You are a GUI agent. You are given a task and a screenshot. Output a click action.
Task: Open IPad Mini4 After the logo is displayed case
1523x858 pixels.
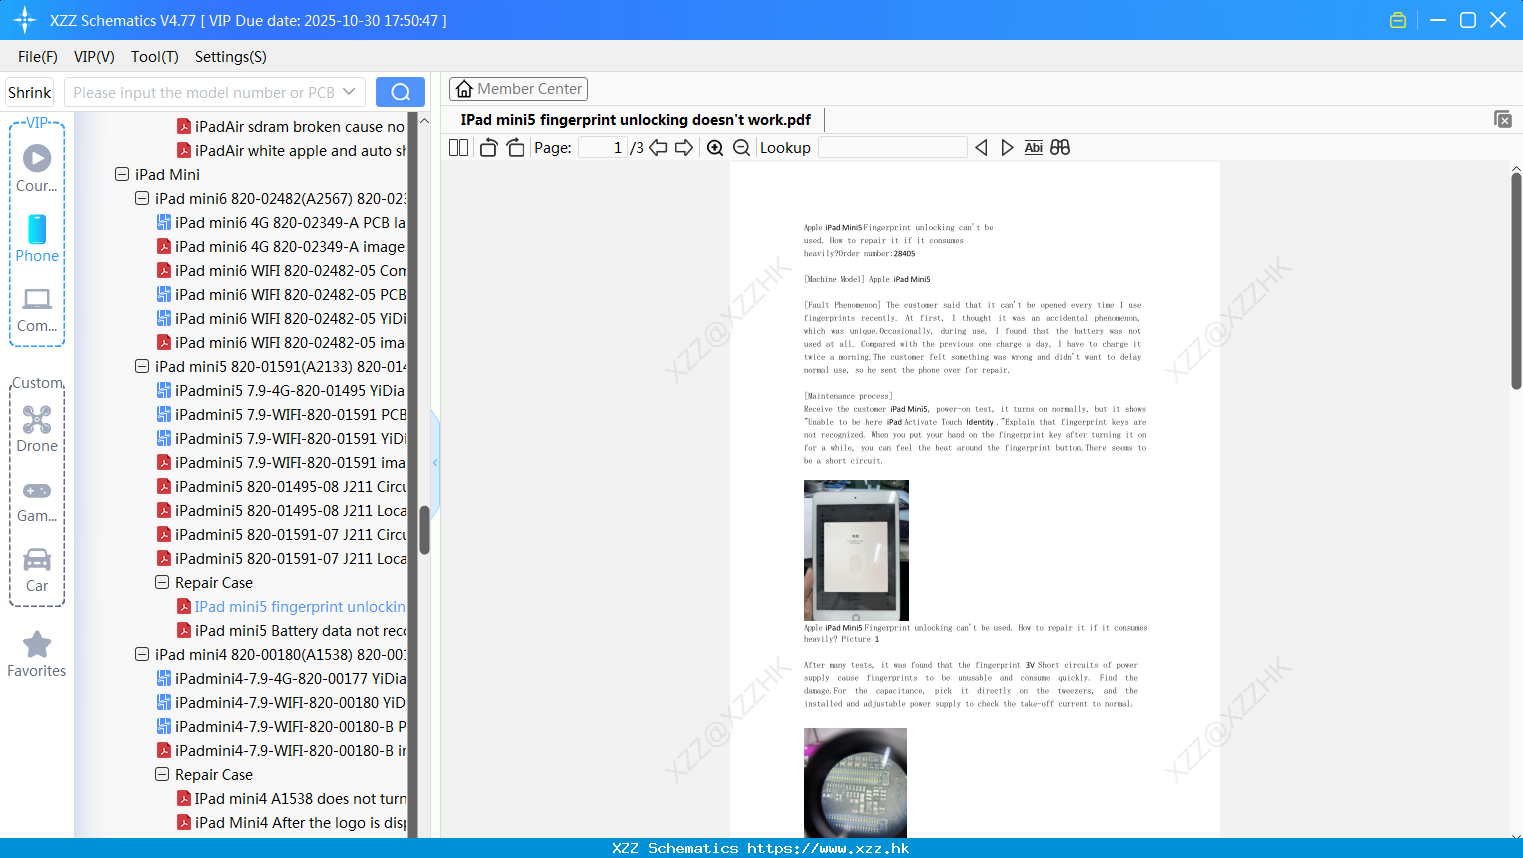[x=291, y=822]
